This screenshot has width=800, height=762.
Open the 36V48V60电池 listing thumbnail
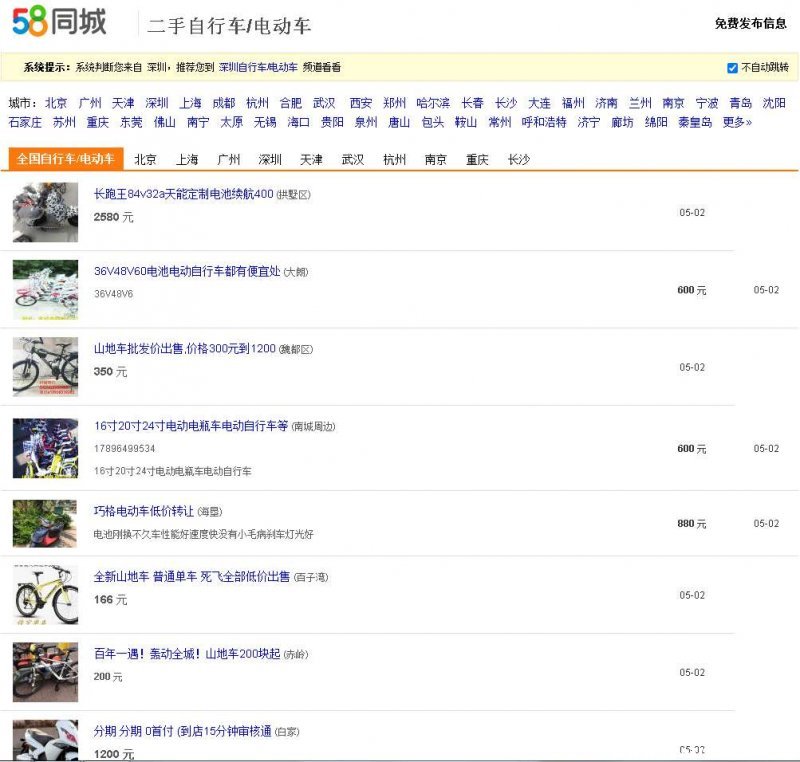[45, 289]
